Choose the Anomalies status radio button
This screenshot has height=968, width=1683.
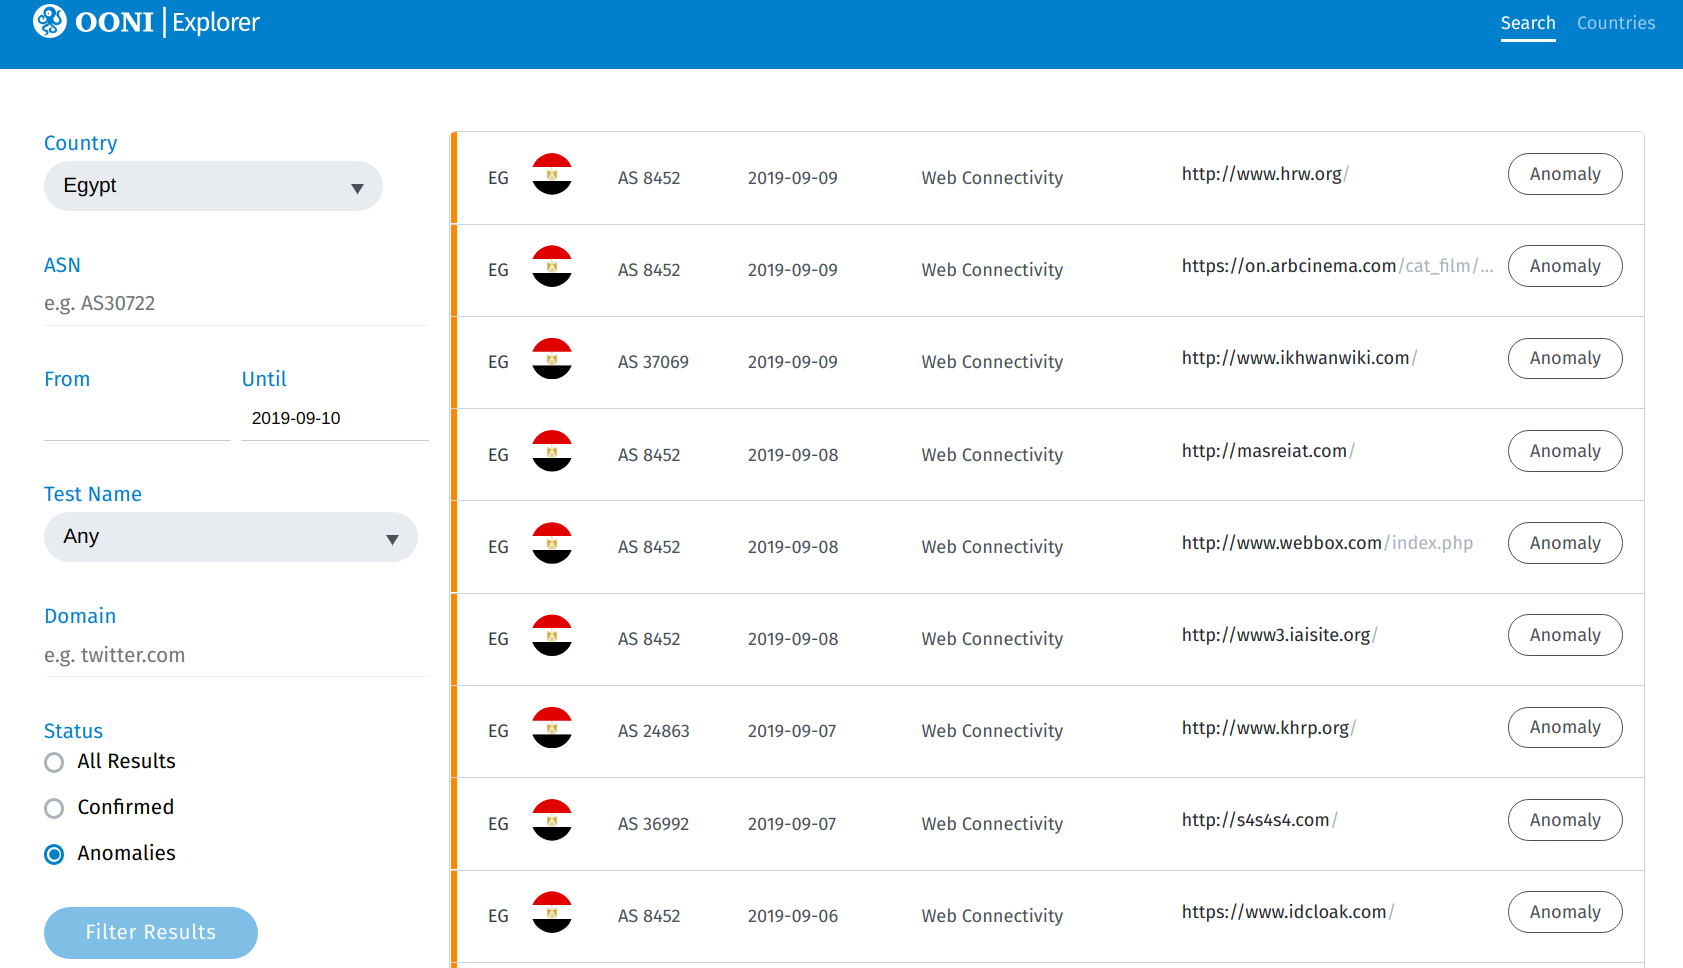point(54,855)
